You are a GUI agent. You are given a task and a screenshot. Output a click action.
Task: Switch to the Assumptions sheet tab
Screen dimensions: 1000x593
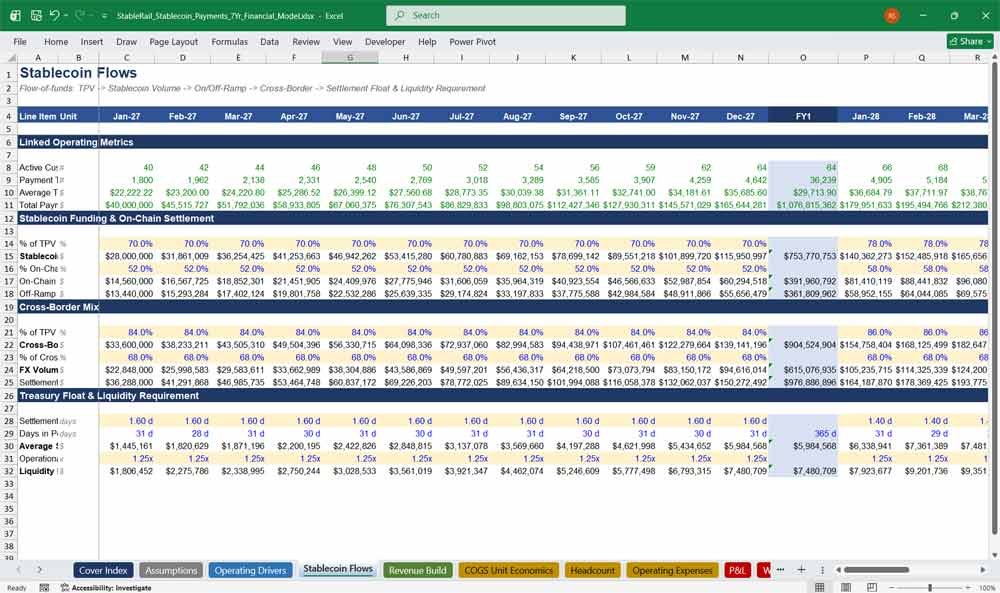(x=171, y=570)
